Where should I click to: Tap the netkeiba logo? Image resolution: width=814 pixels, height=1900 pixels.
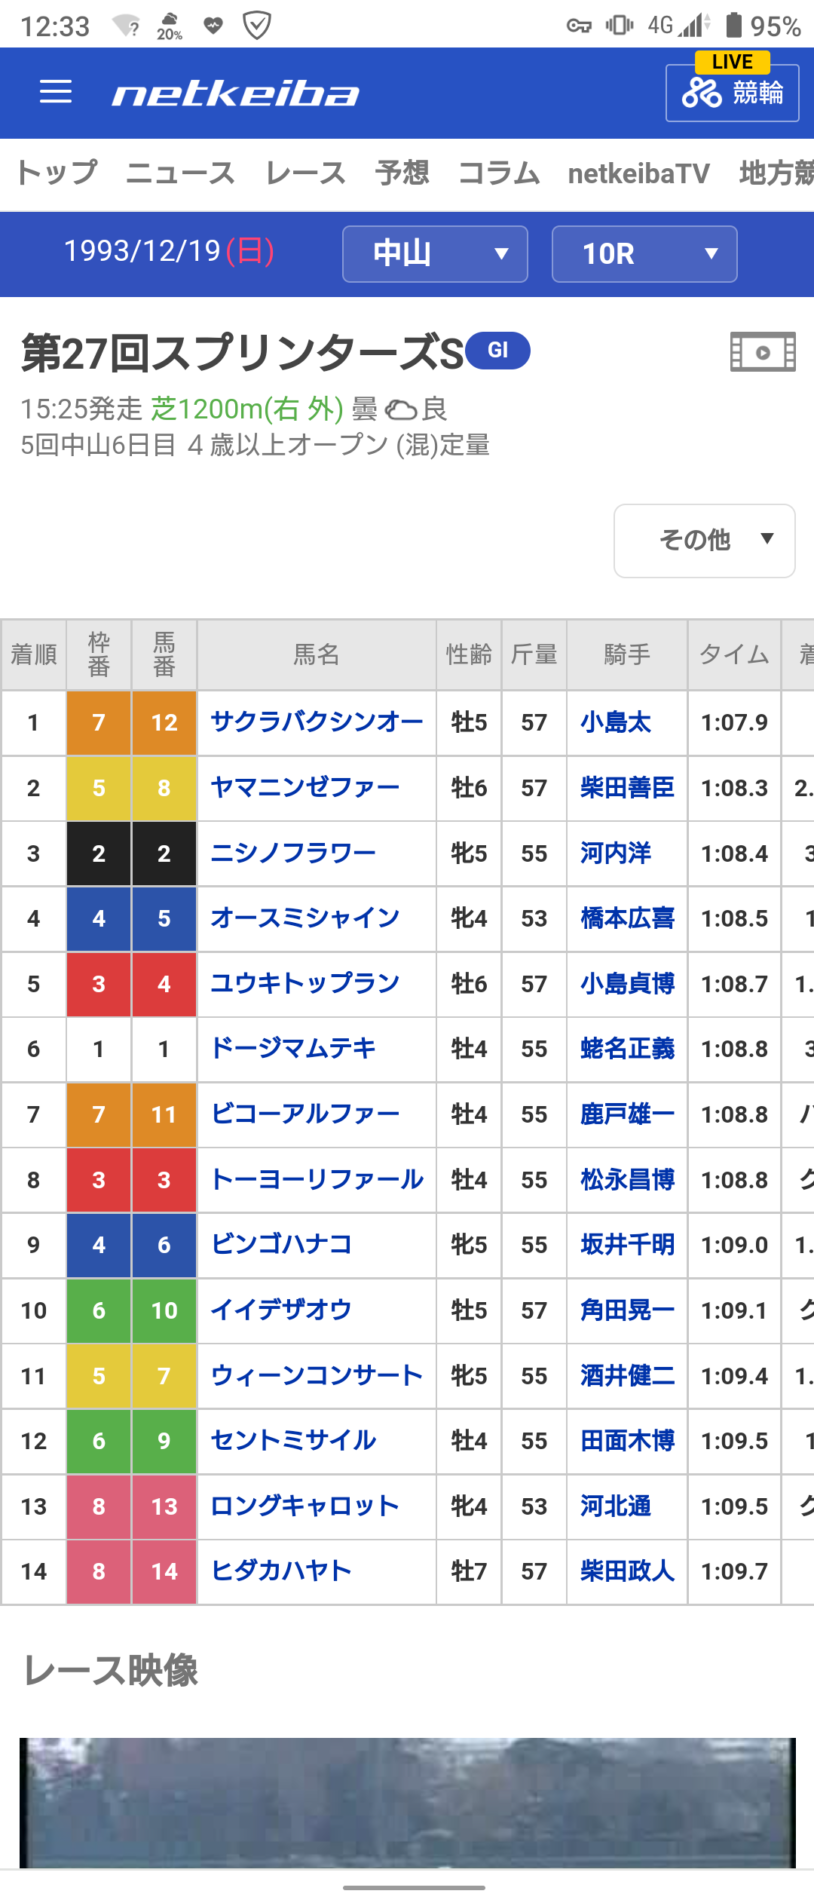click(235, 94)
